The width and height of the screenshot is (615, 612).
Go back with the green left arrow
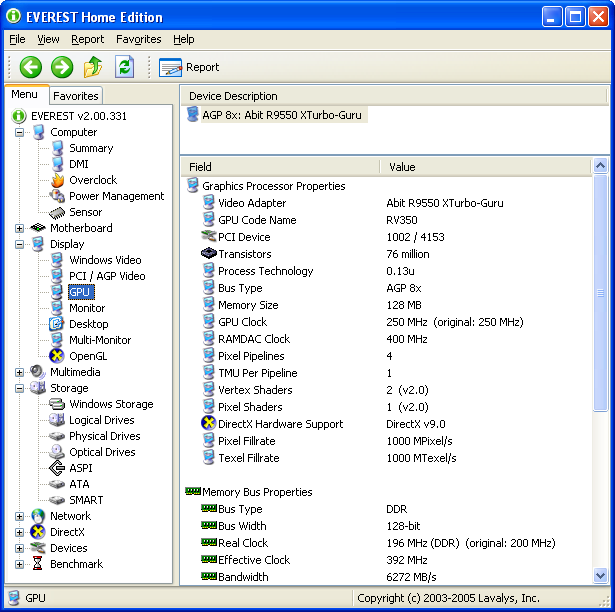[x=31, y=67]
